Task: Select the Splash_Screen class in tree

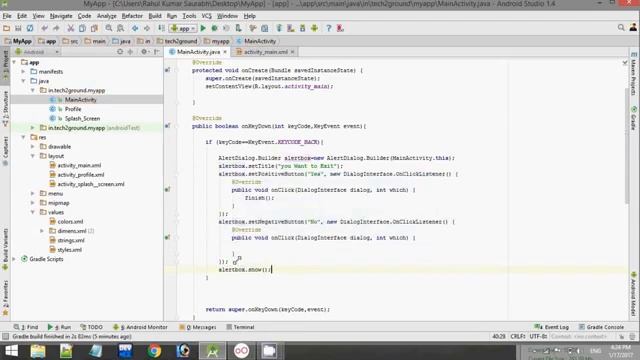Action: coord(82,118)
